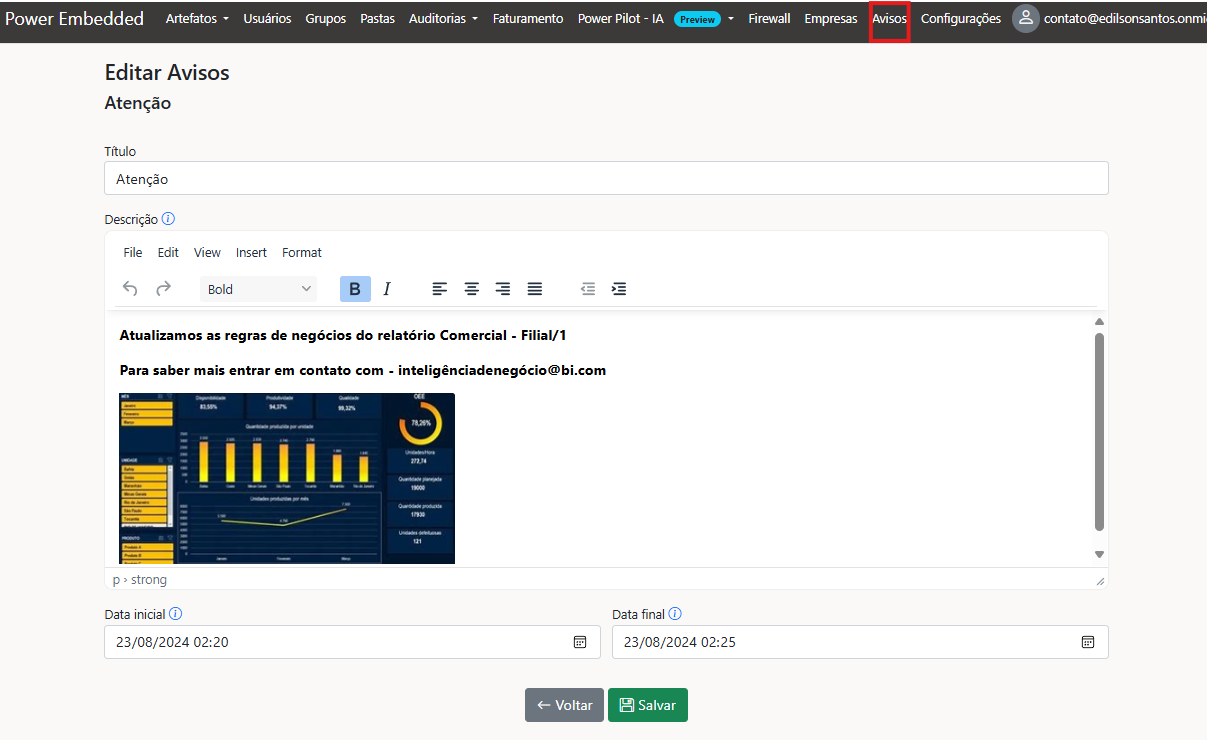Click the Voltar button
Image resolution: width=1207 pixels, height=740 pixels.
tap(564, 705)
